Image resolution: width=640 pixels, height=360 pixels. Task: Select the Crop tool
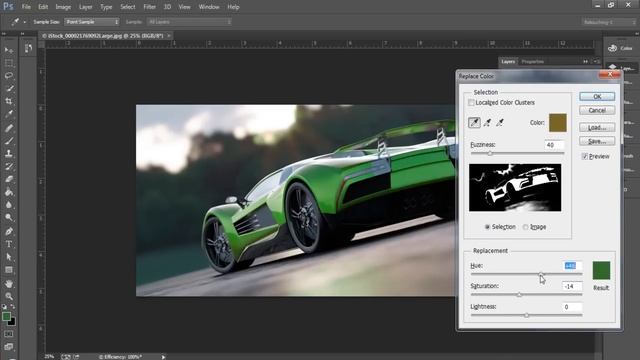coord(9,101)
